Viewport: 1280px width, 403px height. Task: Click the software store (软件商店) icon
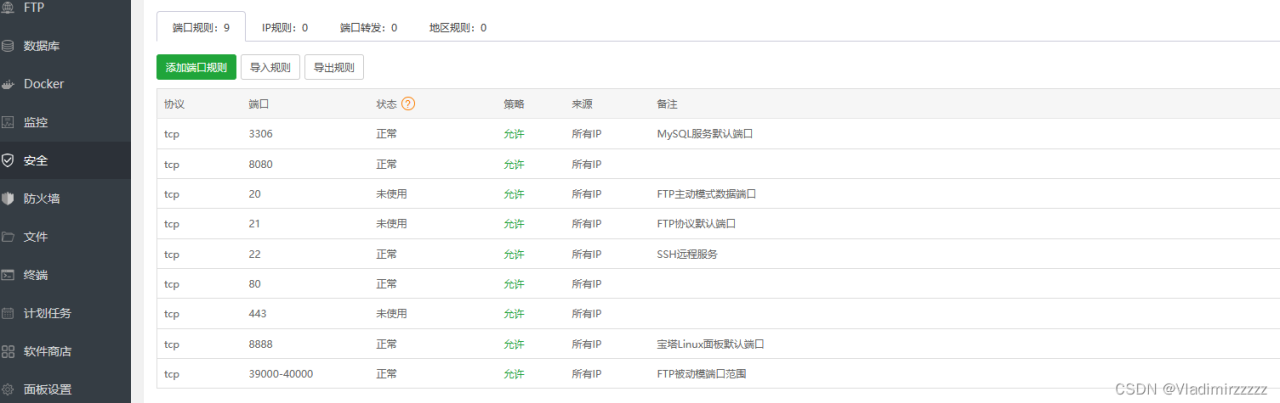point(8,351)
